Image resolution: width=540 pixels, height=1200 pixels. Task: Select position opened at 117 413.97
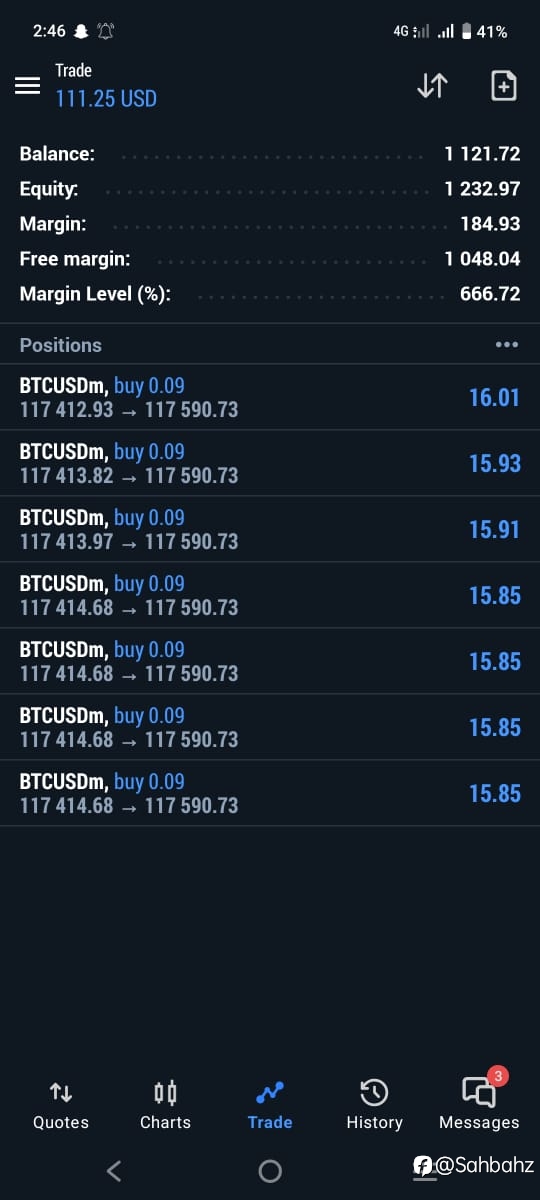coord(270,529)
